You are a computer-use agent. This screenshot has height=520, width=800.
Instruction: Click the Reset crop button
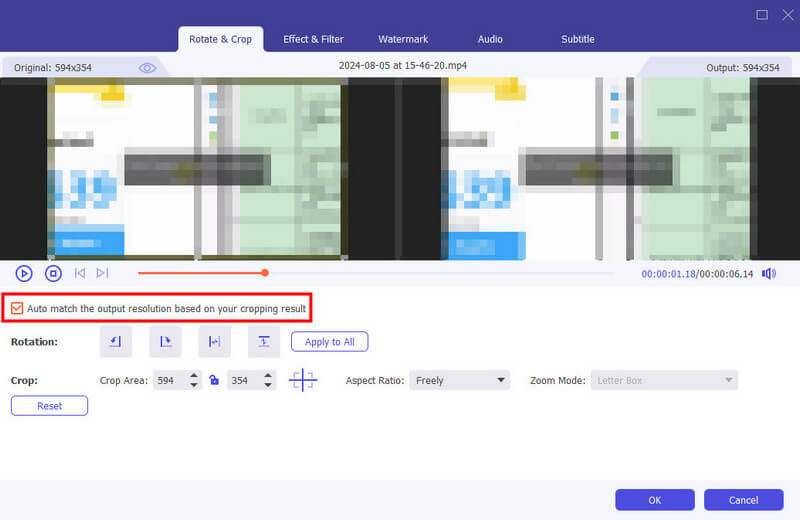(49, 406)
